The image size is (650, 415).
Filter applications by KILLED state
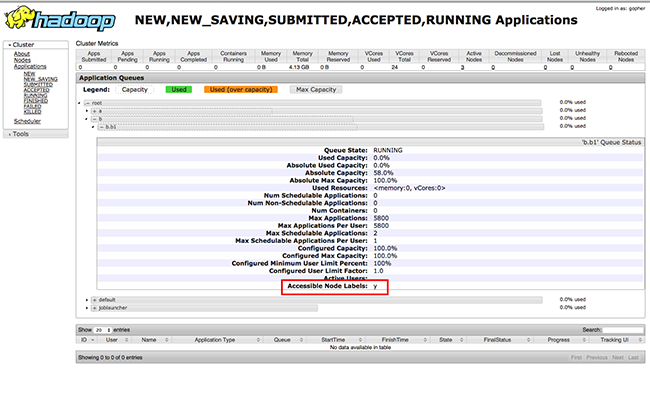click(32, 113)
